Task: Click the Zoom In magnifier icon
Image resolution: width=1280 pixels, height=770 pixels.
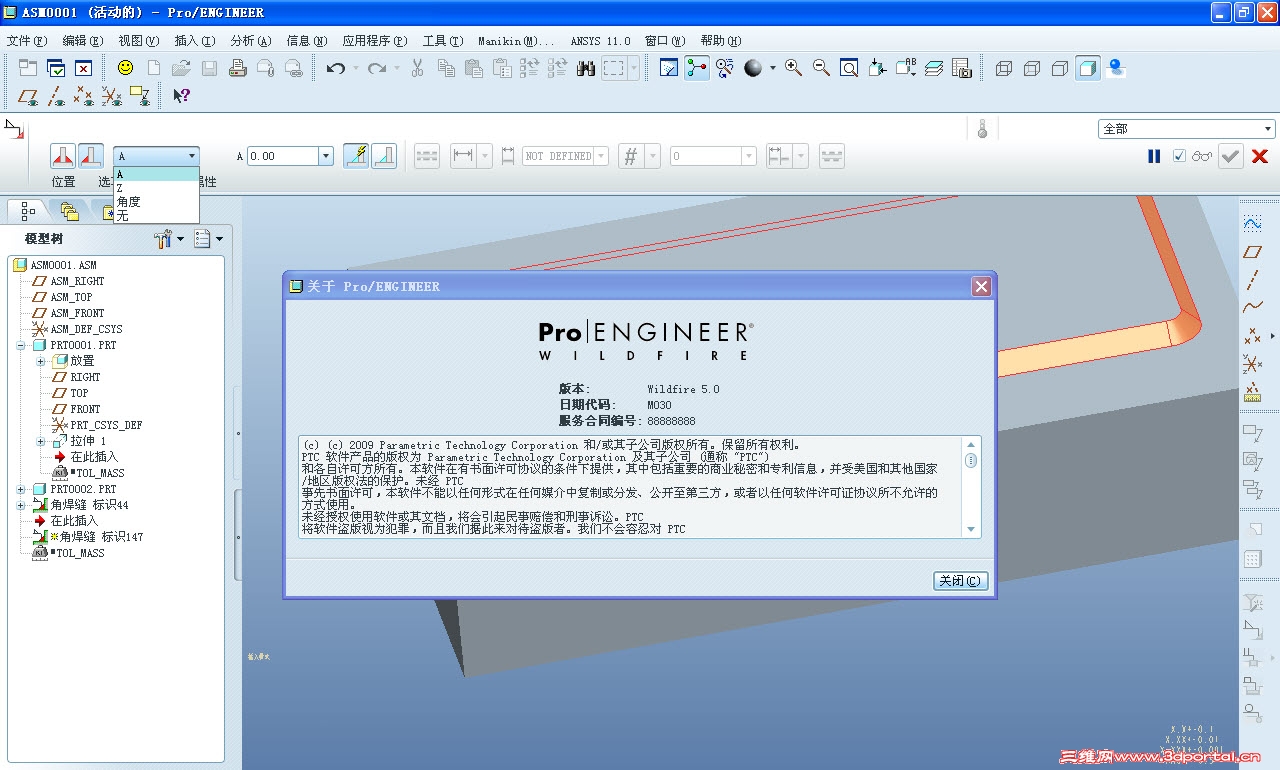Action: click(793, 68)
